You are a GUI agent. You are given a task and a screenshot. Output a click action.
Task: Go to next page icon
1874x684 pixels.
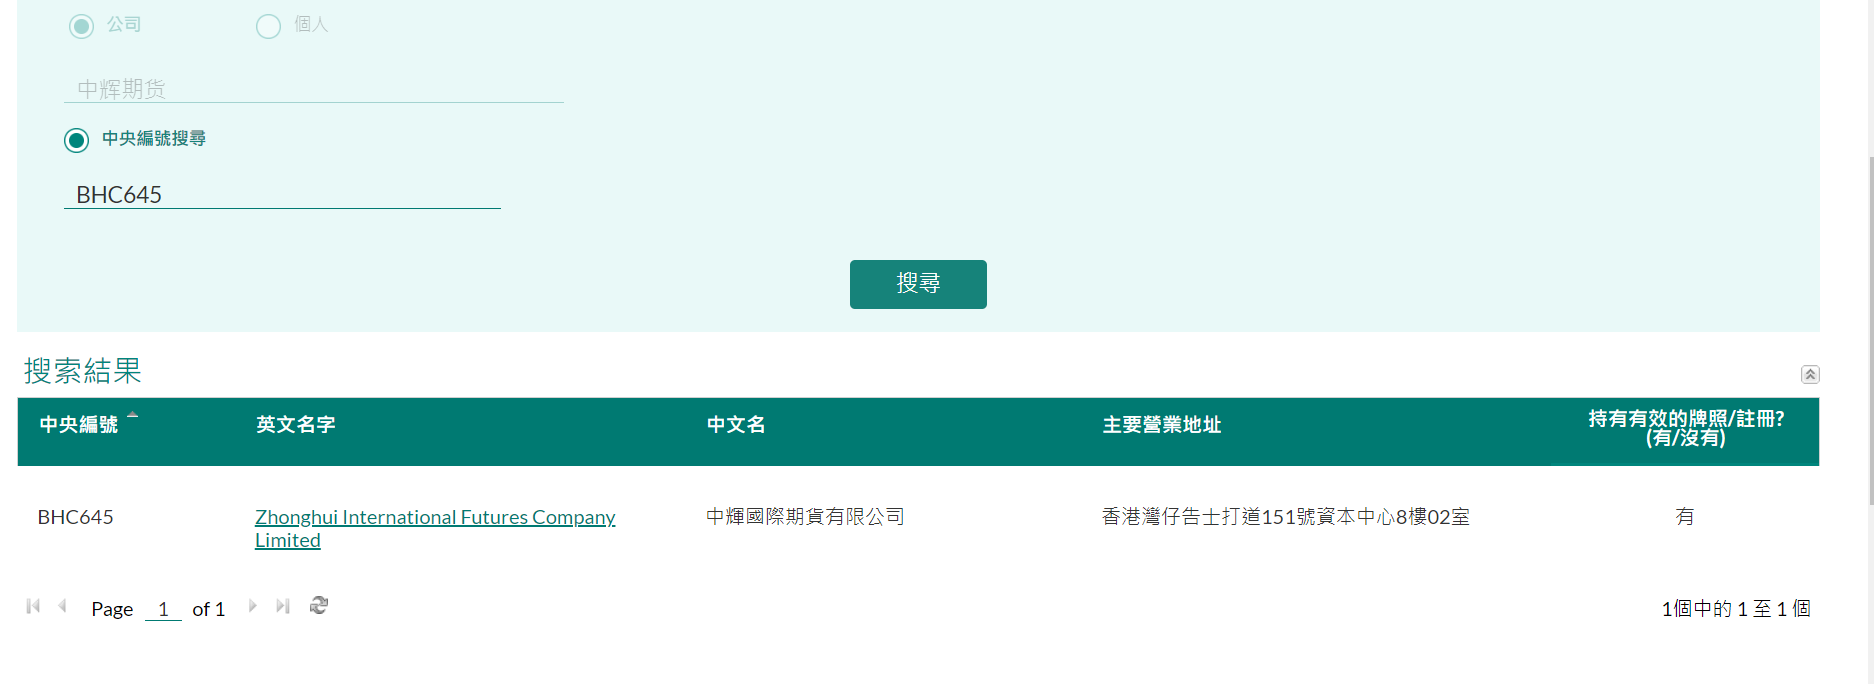(x=253, y=606)
